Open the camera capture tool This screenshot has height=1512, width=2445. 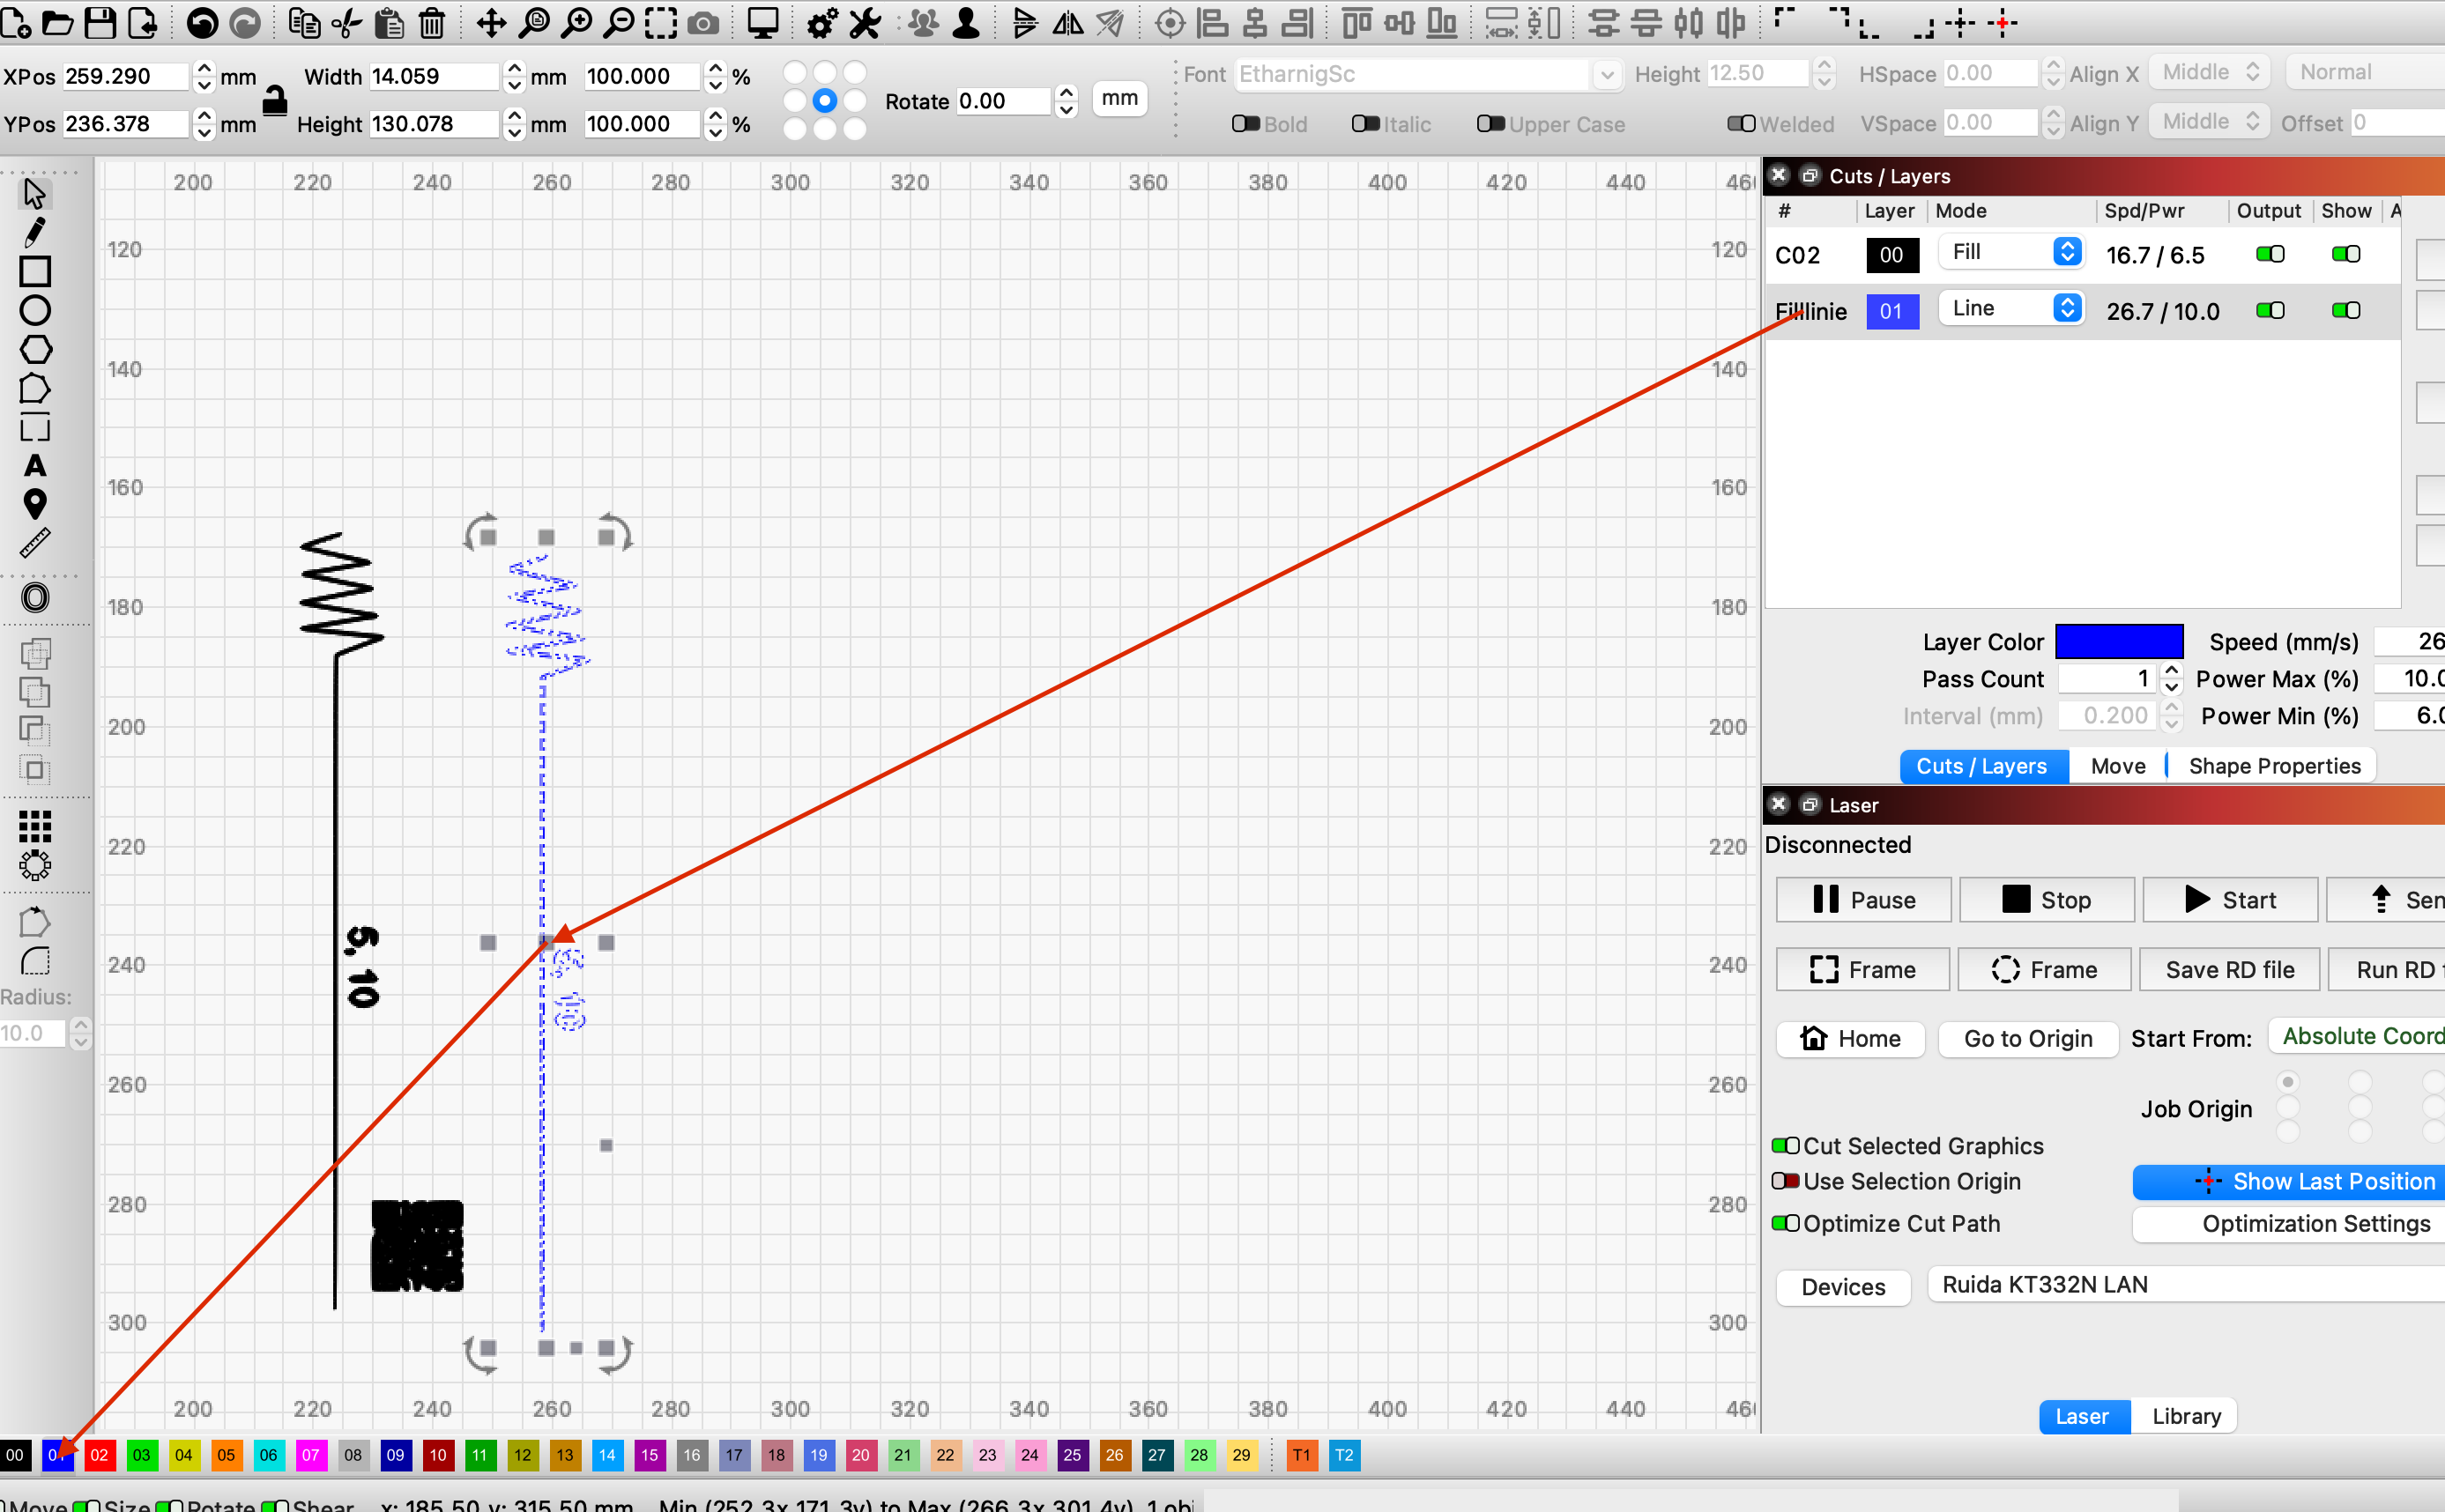704,22
